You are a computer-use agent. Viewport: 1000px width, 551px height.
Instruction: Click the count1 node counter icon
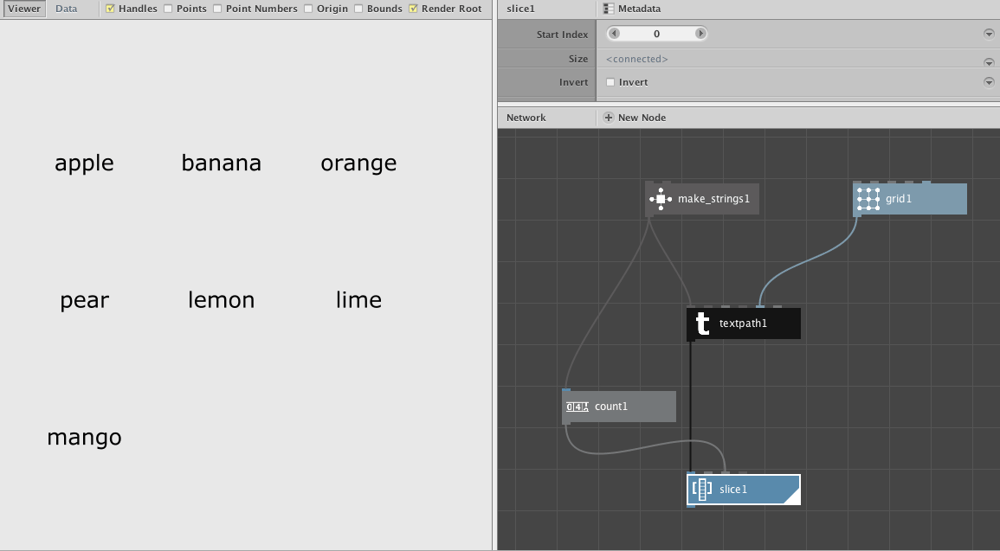click(x=577, y=407)
